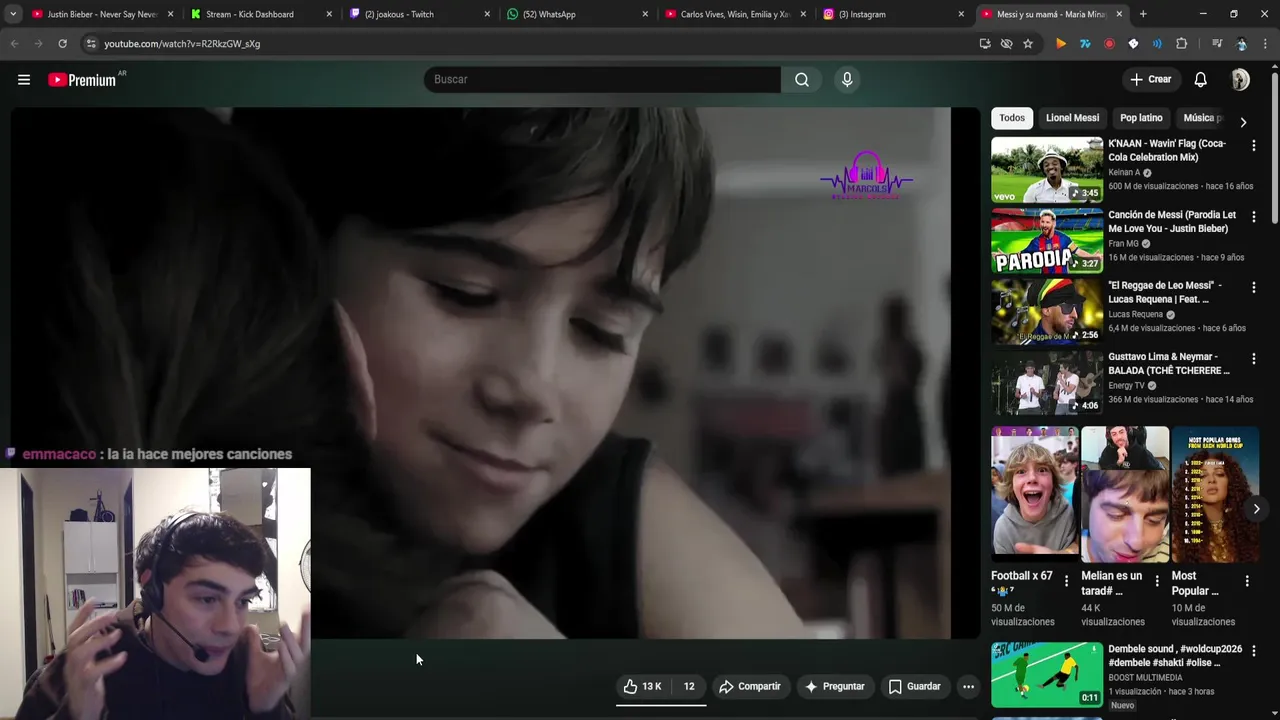Click the search magnifier button
Viewport: 1280px width, 720px height.
(x=802, y=80)
